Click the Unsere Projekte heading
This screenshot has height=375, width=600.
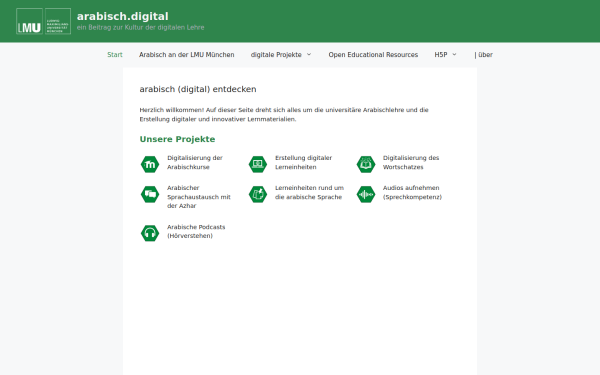(177, 139)
